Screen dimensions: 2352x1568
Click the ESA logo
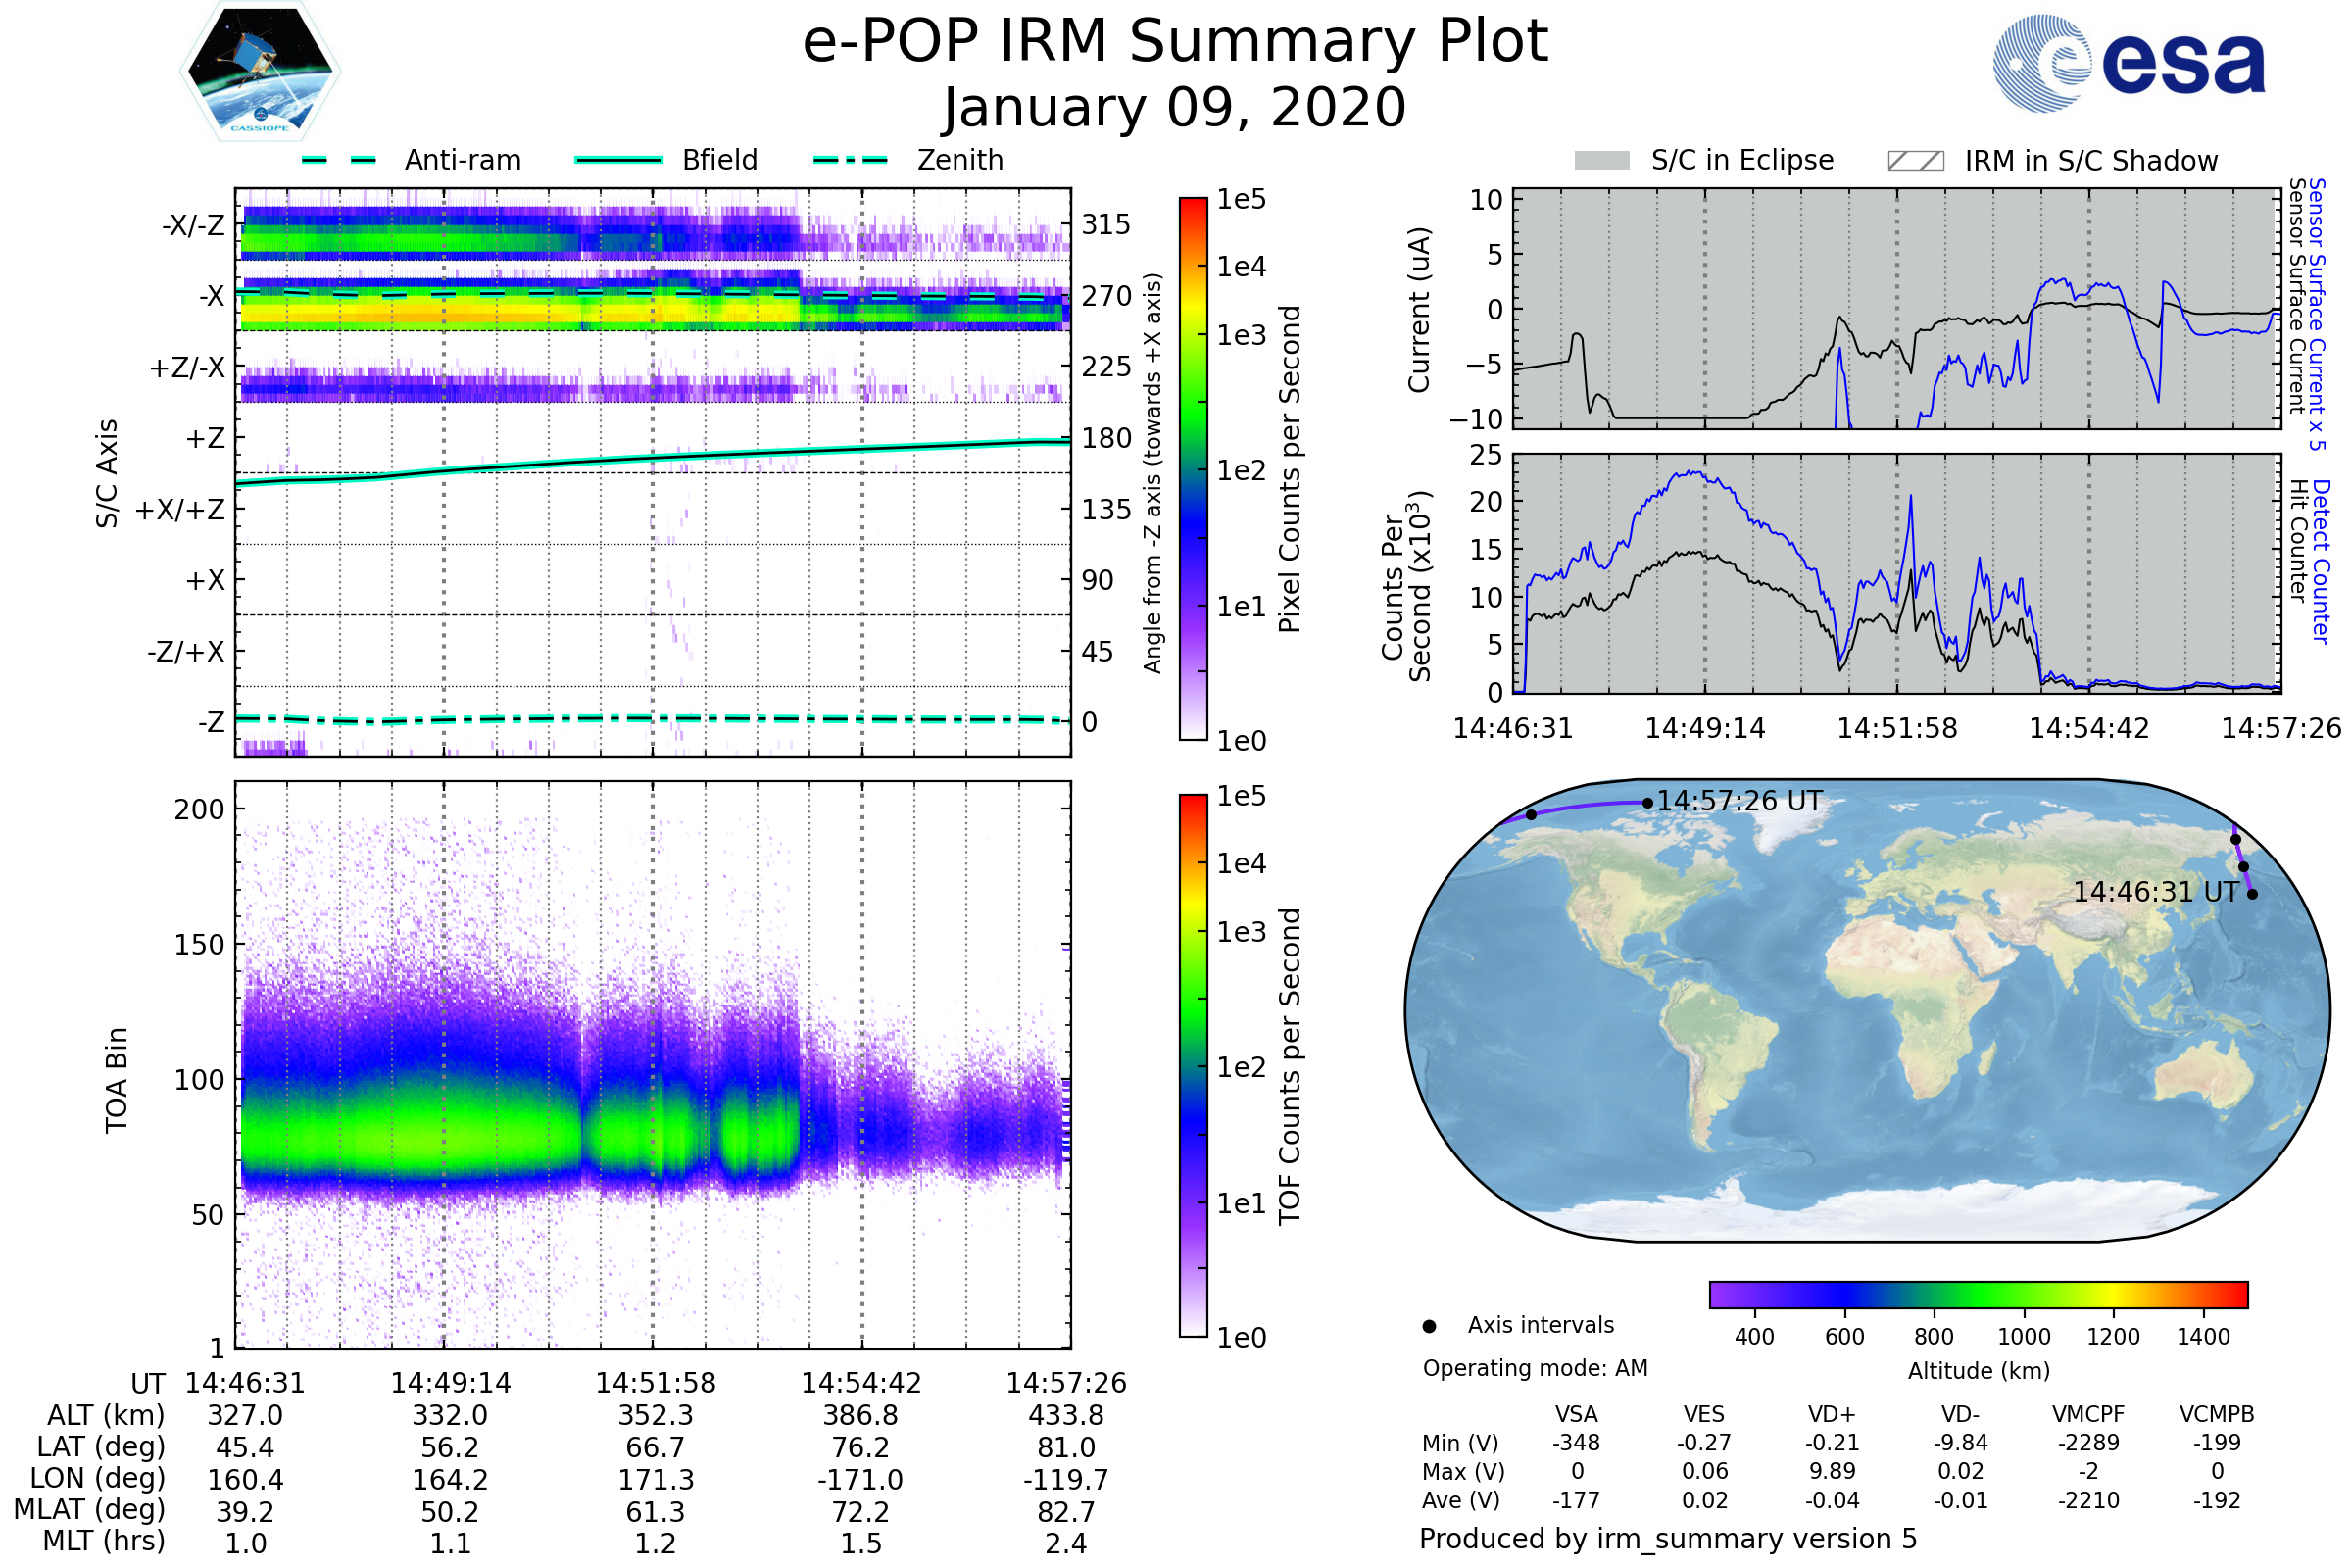point(2130,62)
